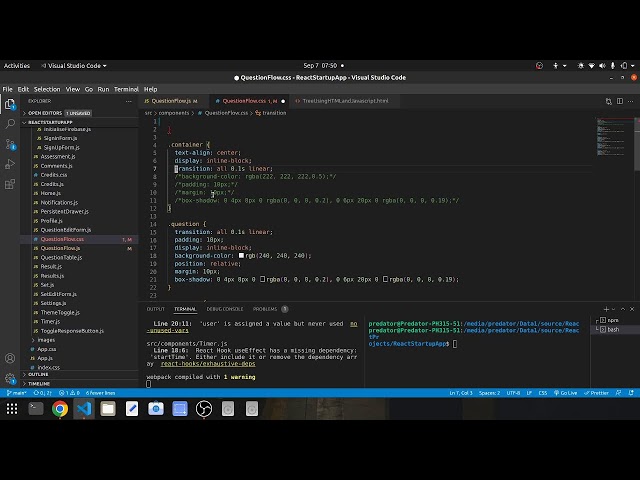Open editor more actions ellipsis

(x=631, y=101)
